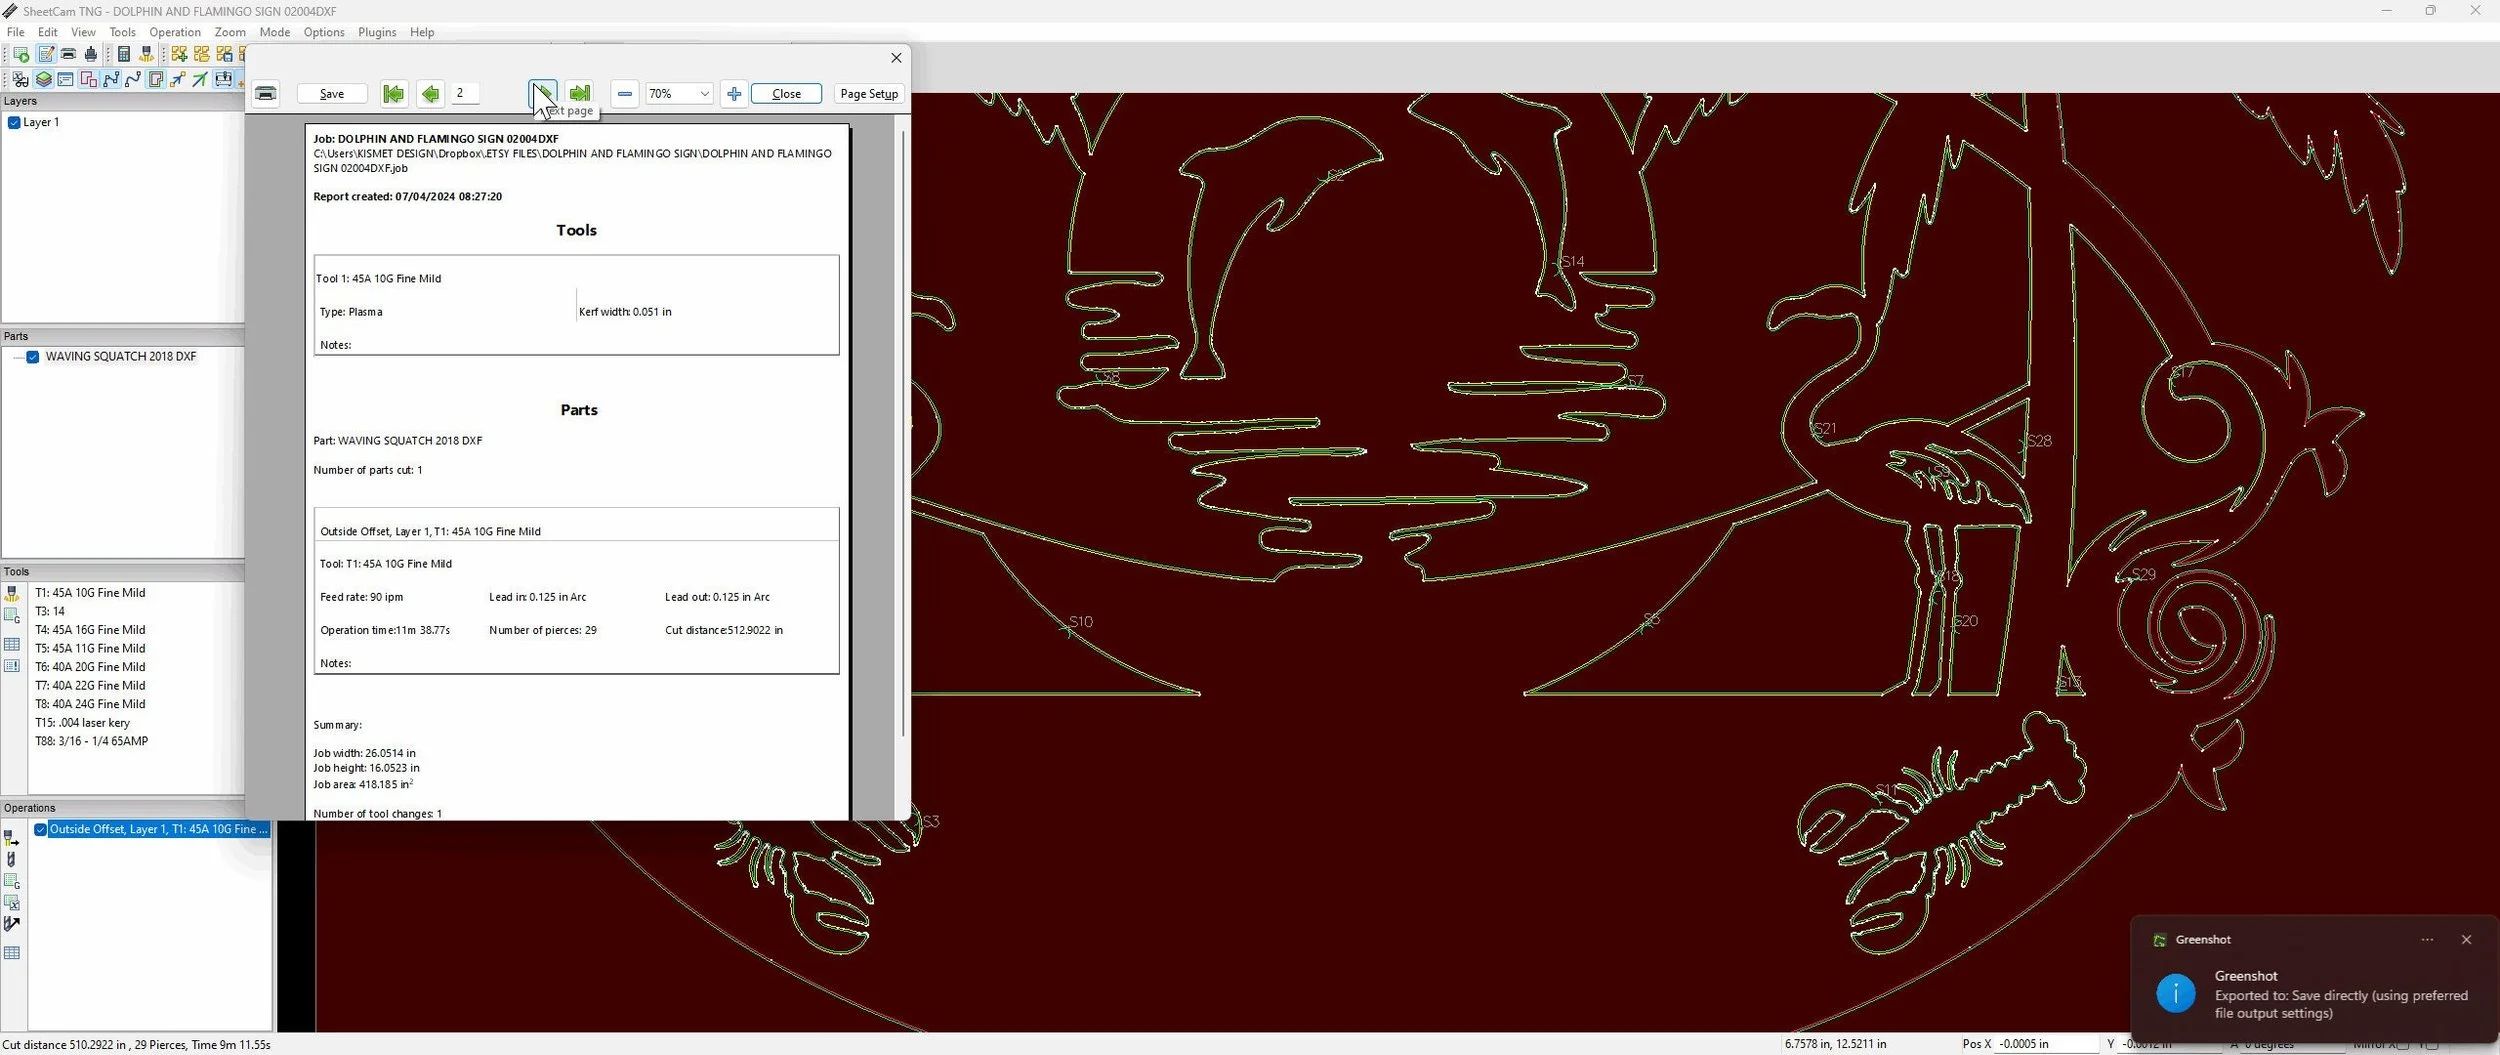Click the calculator icon in toolbar
Viewport: 2500px width, 1055px height.
pyautogui.click(x=124, y=54)
